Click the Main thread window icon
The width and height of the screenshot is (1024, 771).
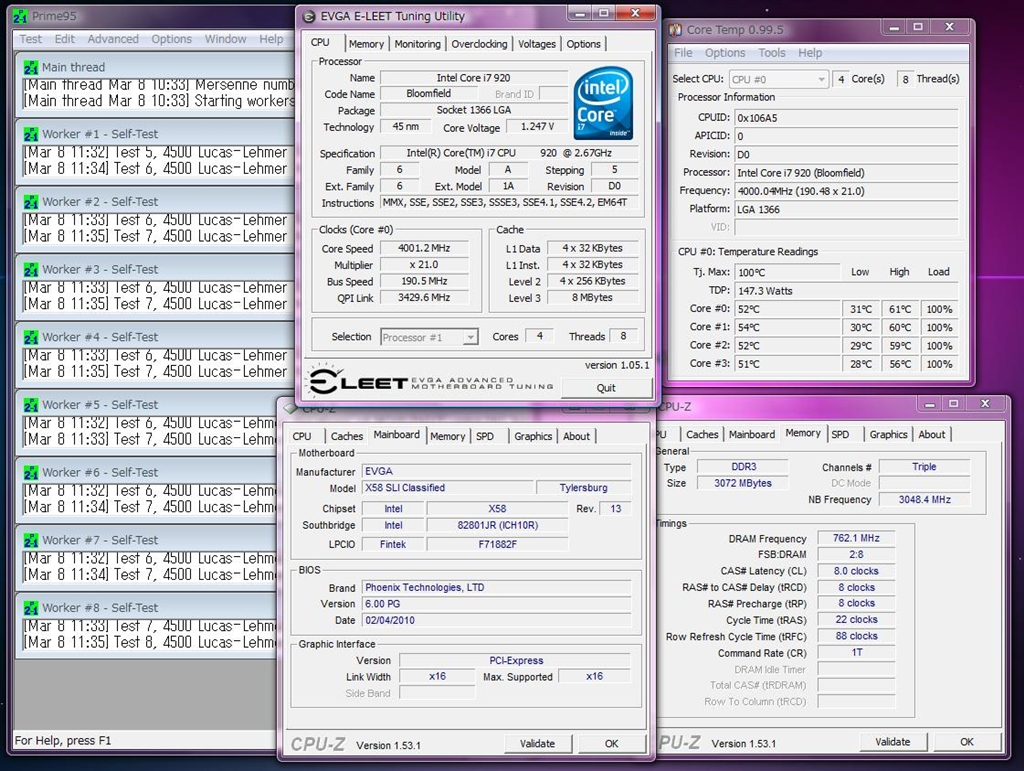coord(31,67)
